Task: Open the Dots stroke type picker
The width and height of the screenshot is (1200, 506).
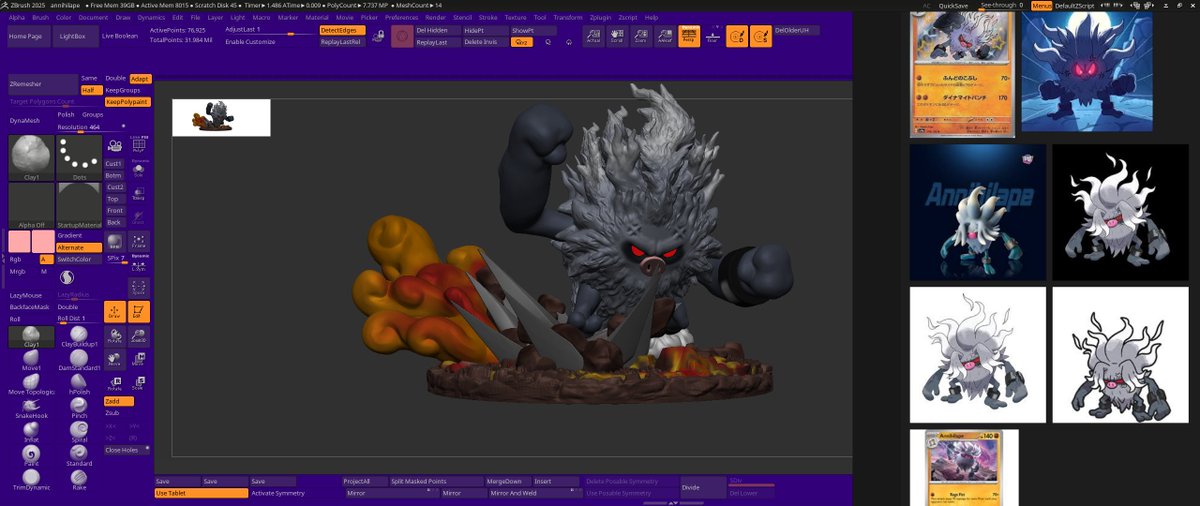Action: 79,157
